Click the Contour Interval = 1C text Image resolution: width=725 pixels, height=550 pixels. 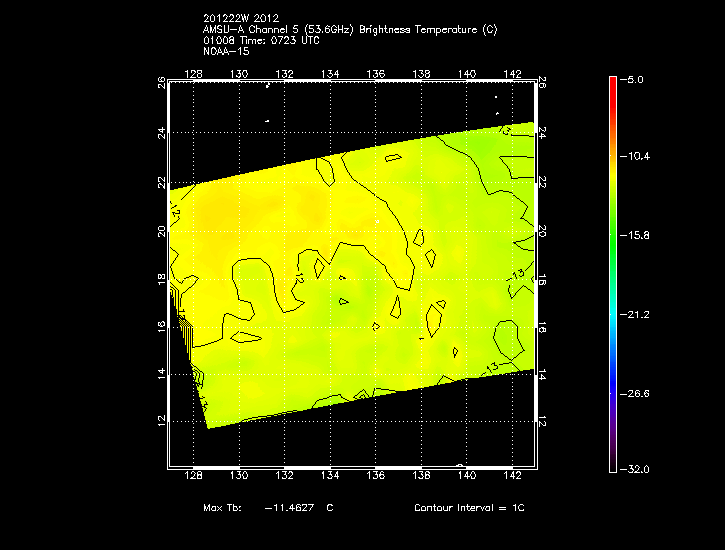469,508
